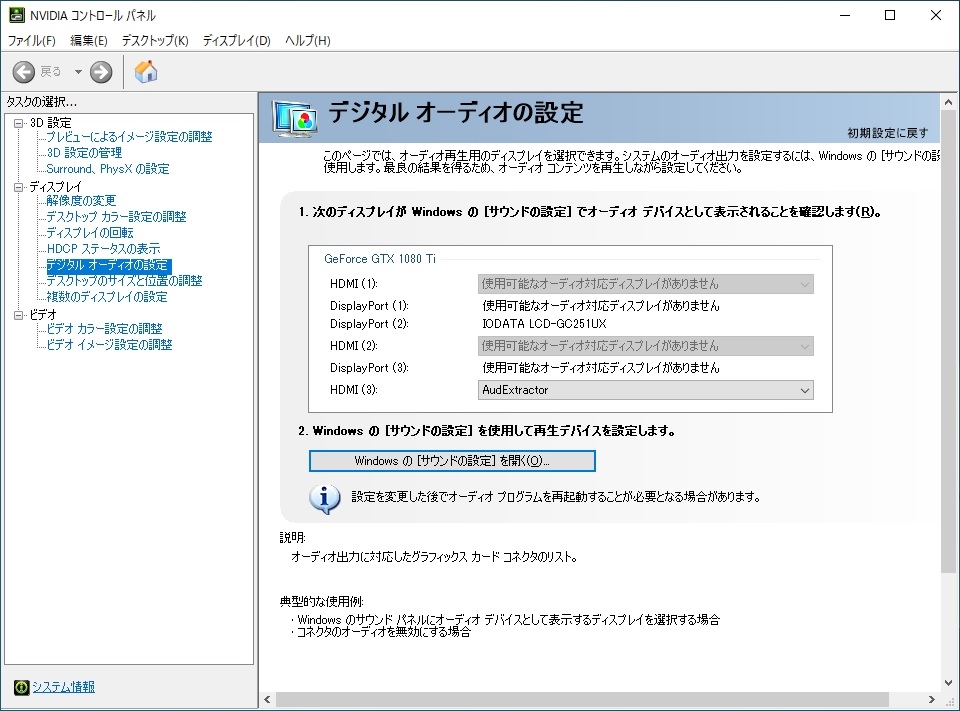Click IODATA LCD-GC251UX display text
This screenshot has height=711, width=960.
[x=544, y=323]
